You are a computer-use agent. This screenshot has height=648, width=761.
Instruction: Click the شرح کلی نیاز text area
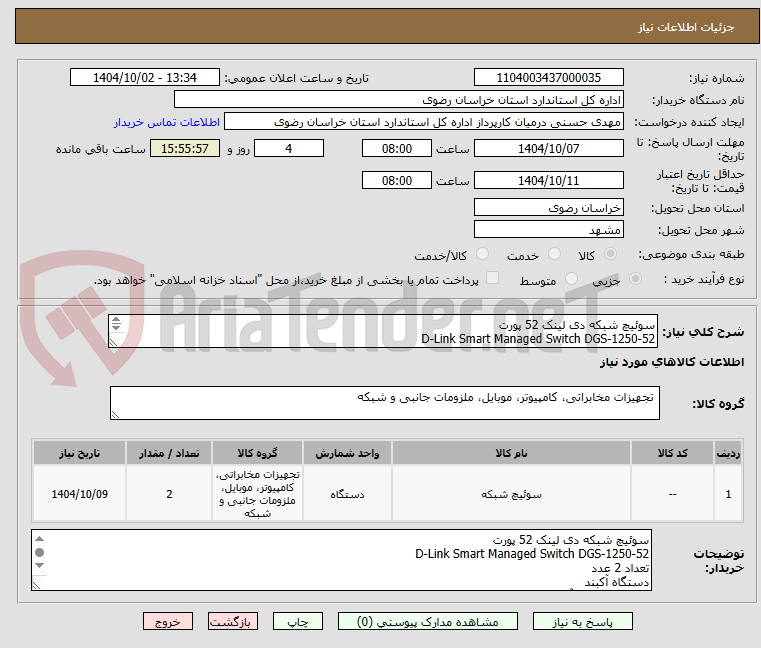383,331
